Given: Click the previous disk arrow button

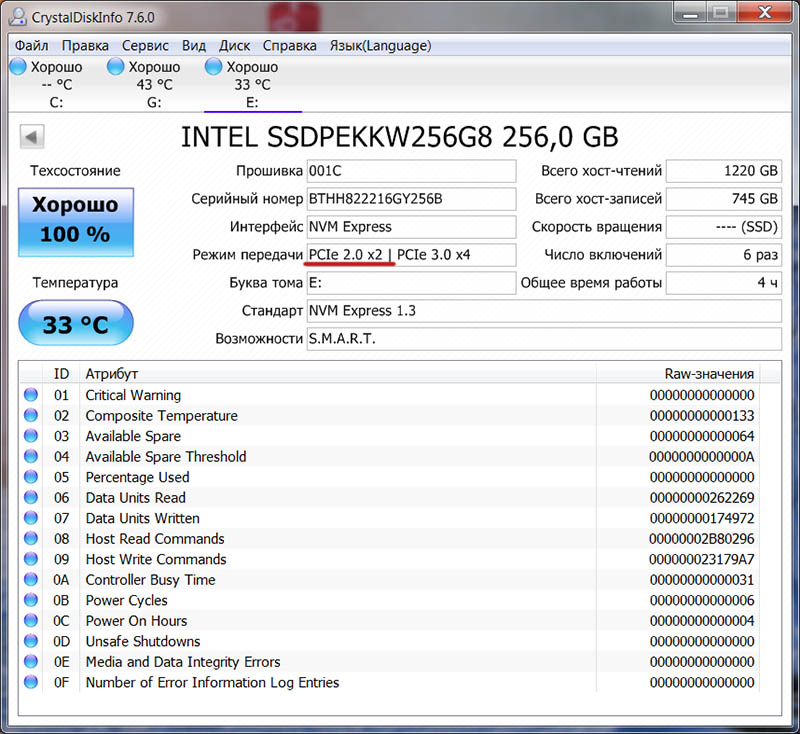Looking at the screenshot, I should click(x=32, y=137).
